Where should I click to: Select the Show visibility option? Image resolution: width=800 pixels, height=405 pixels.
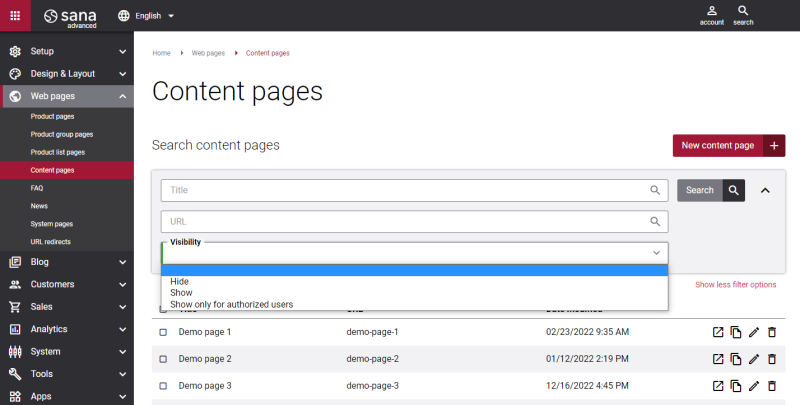coord(414,293)
